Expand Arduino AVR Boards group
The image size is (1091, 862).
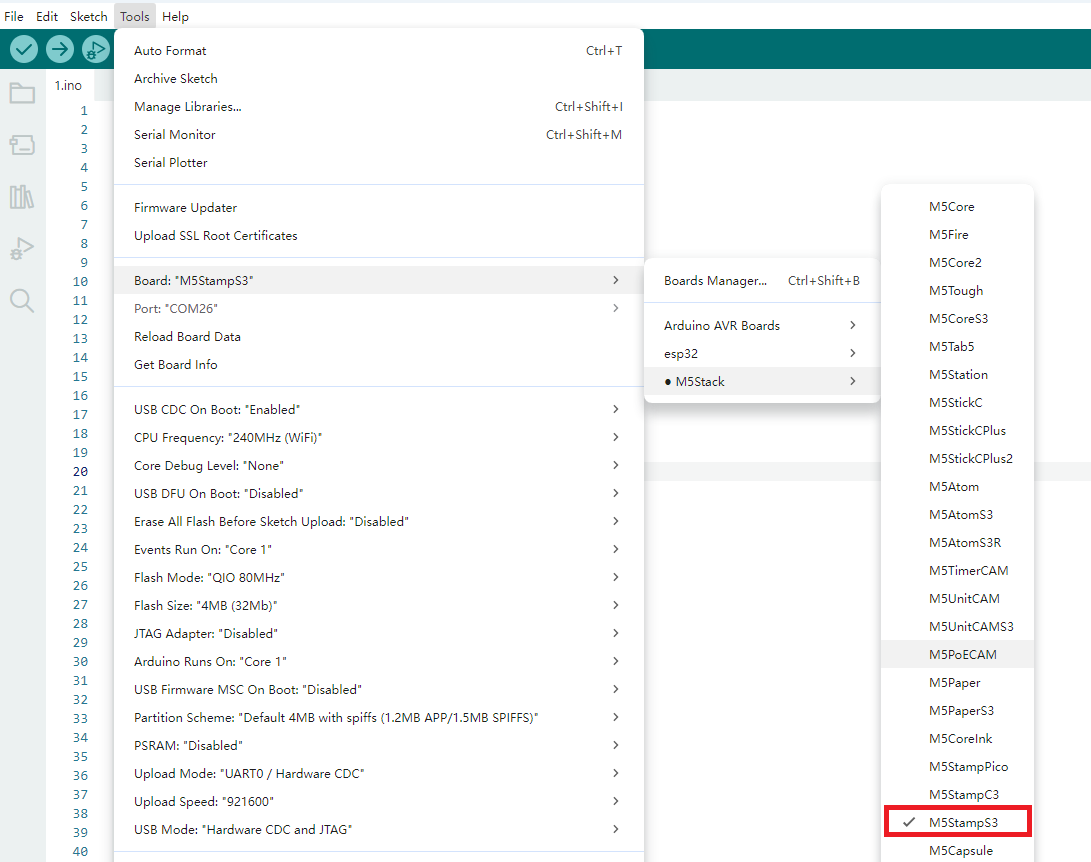click(762, 326)
